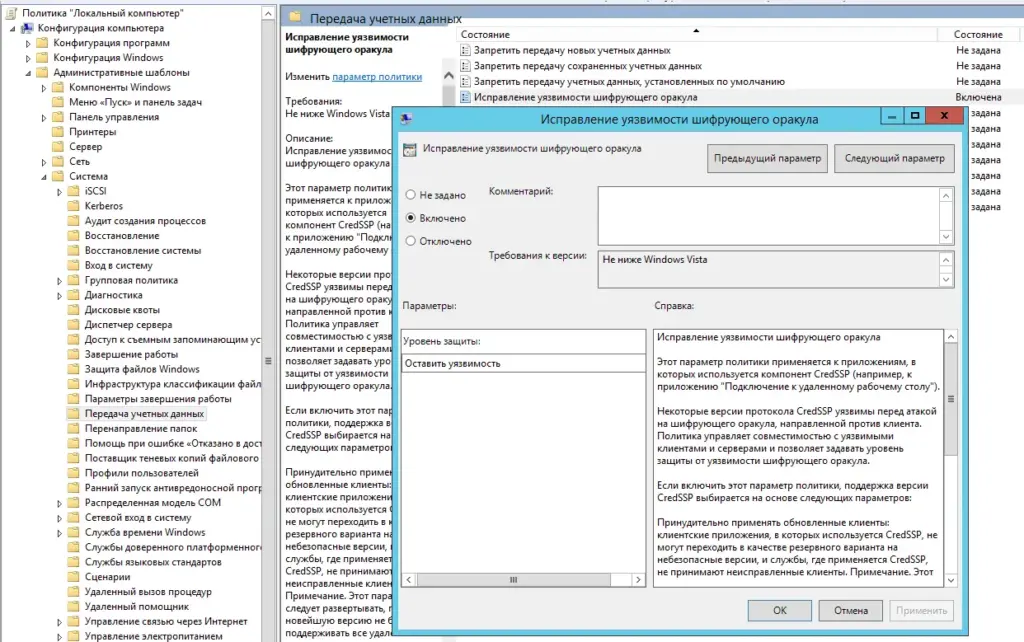This screenshot has width=1024, height=642.
Task: Select the Отключено radio button
Action: coord(410,241)
